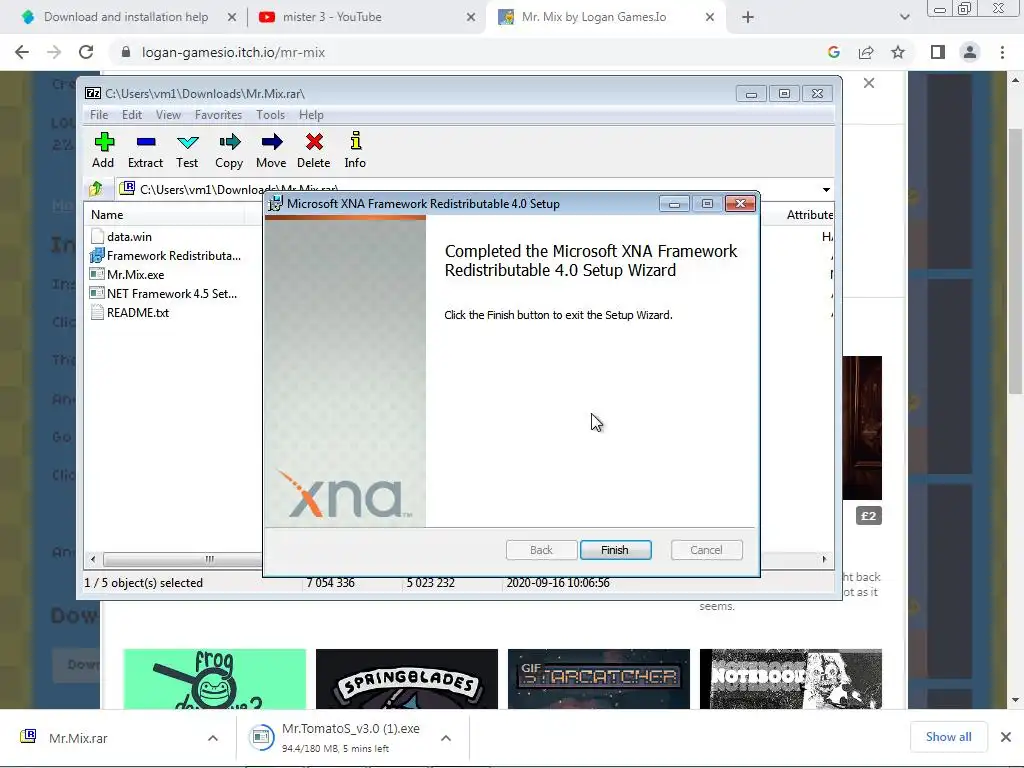The image size is (1024, 768).
Task: Toggle the browser side panel
Action: tap(938, 52)
